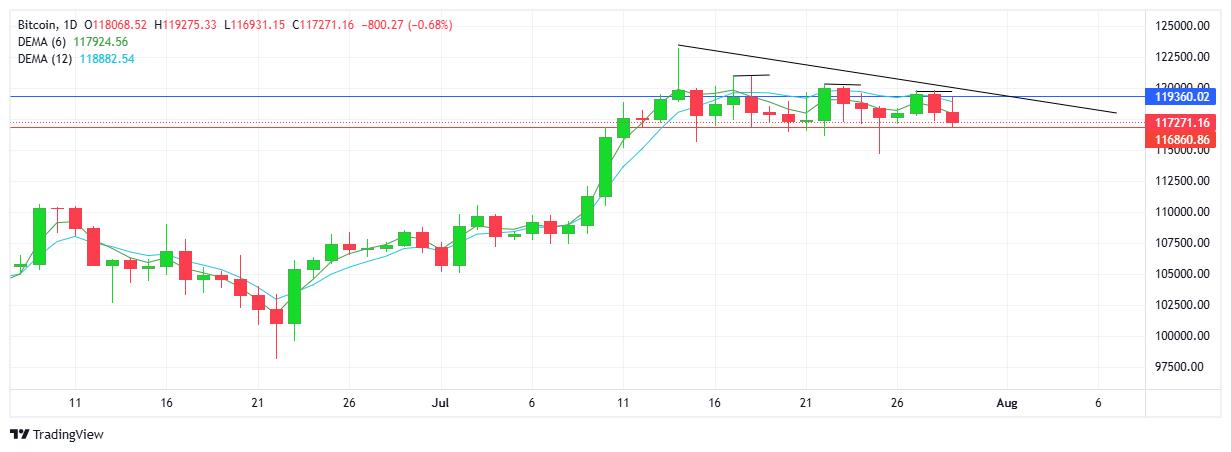The image size is (1231, 452).
Task: Click the 105000.00 price axis label
Action: [1183, 274]
